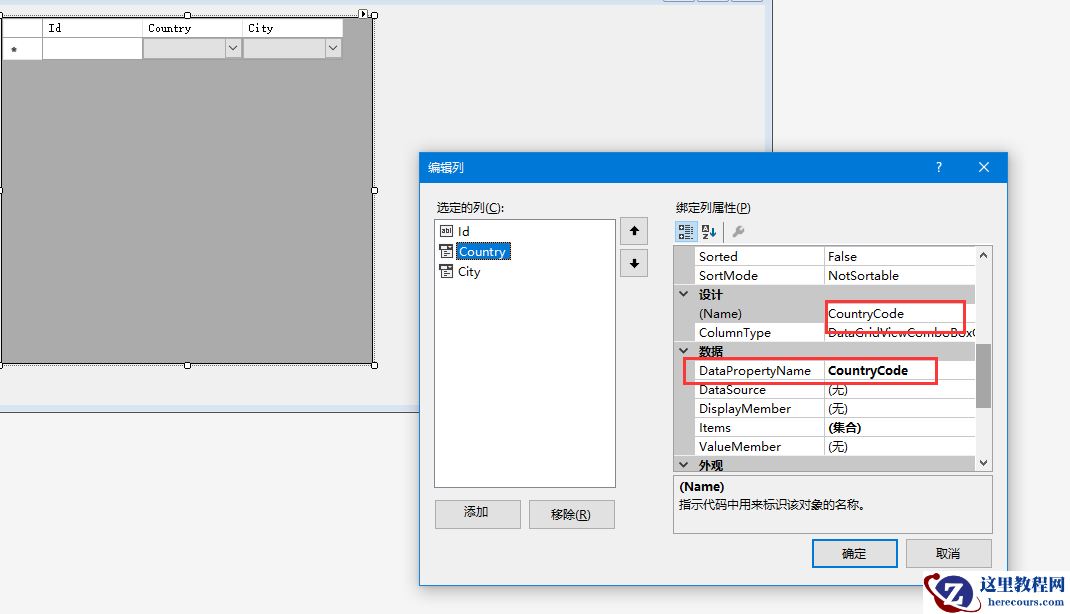Select the DataPropertyName property label
The image size is (1070, 614).
click(x=755, y=370)
